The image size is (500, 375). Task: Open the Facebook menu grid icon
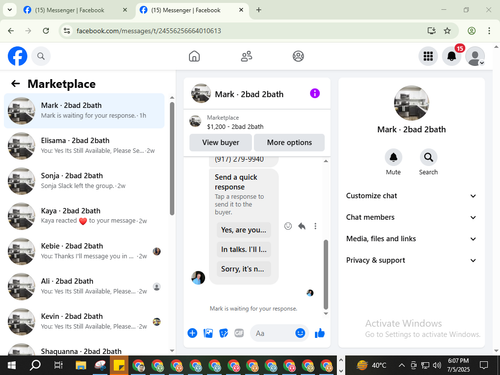[x=428, y=56]
